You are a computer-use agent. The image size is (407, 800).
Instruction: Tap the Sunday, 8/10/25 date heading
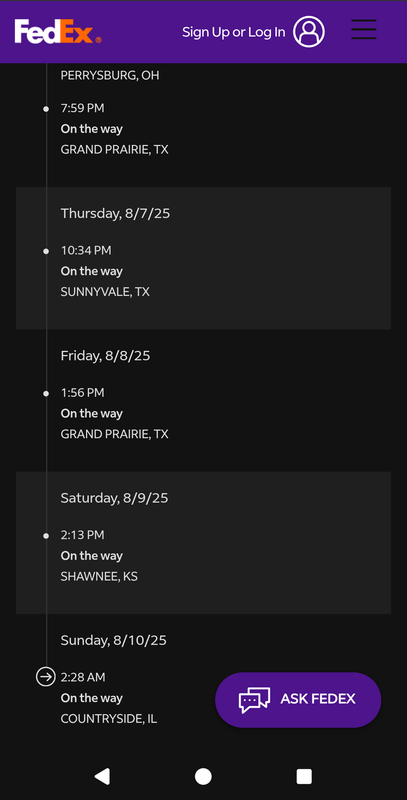pyautogui.click(x=114, y=640)
